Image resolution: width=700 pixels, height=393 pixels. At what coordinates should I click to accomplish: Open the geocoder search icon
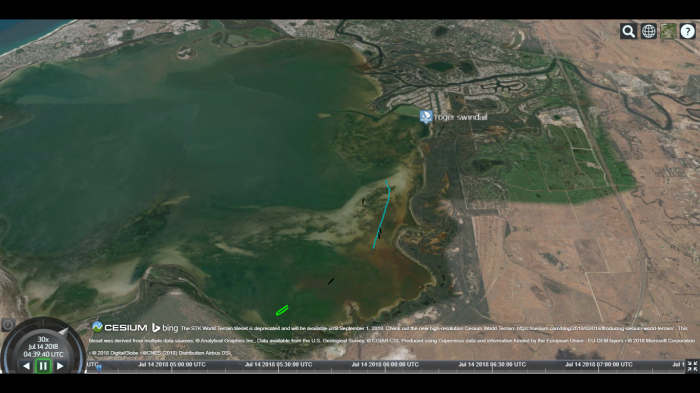[x=628, y=31]
